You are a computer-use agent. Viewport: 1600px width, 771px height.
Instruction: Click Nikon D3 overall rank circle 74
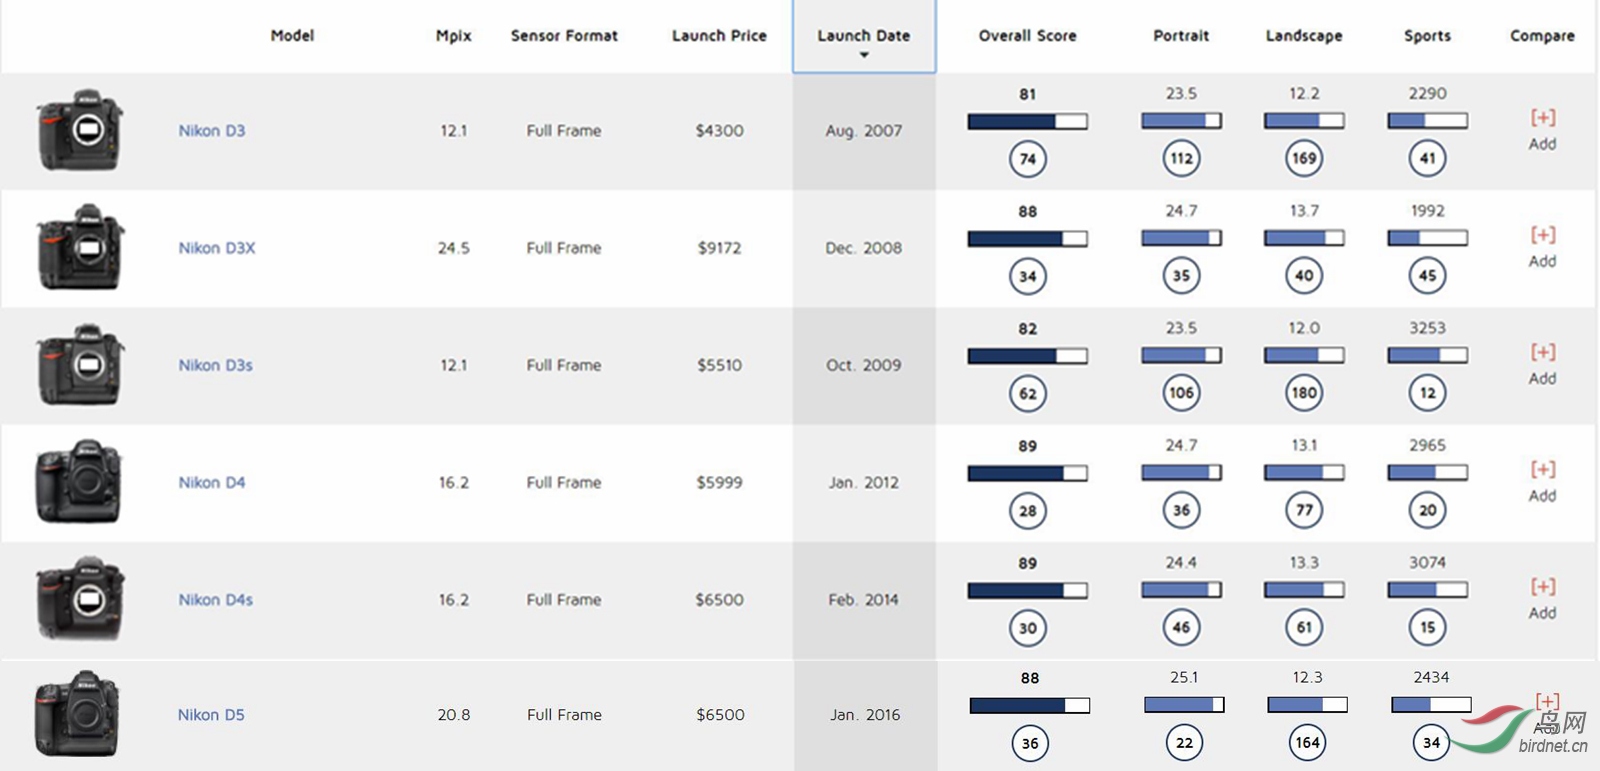pos(1027,159)
